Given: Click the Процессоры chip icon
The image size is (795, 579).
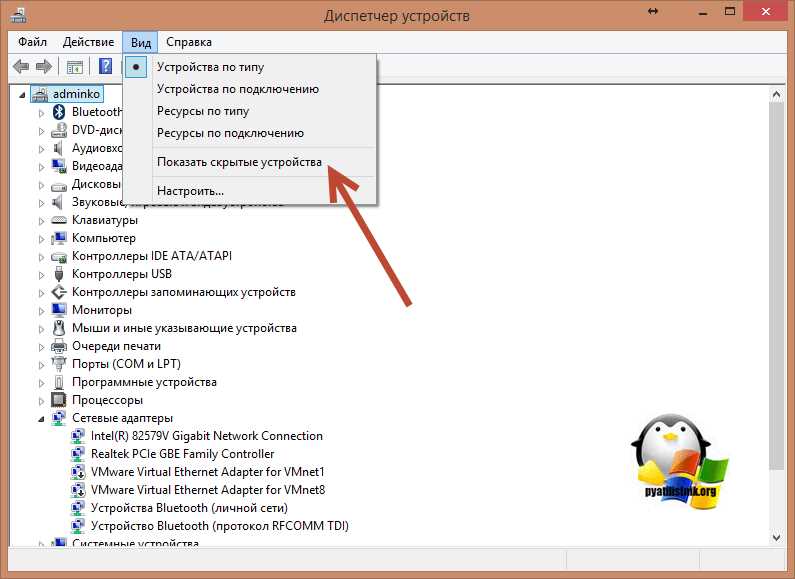Looking at the screenshot, I should tap(59, 400).
